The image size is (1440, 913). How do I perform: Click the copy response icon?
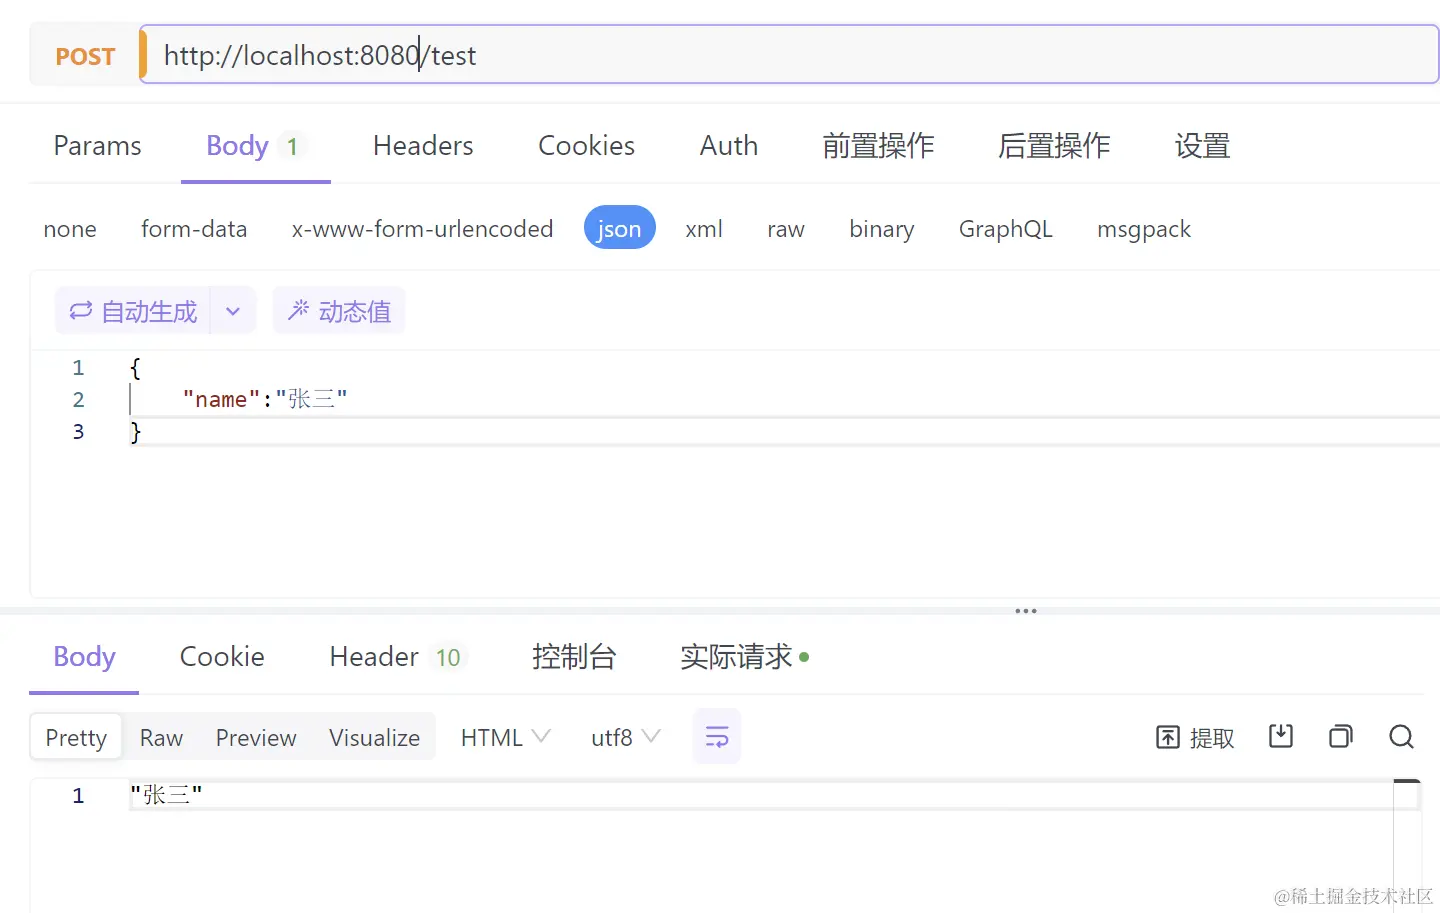click(1341, 737)
